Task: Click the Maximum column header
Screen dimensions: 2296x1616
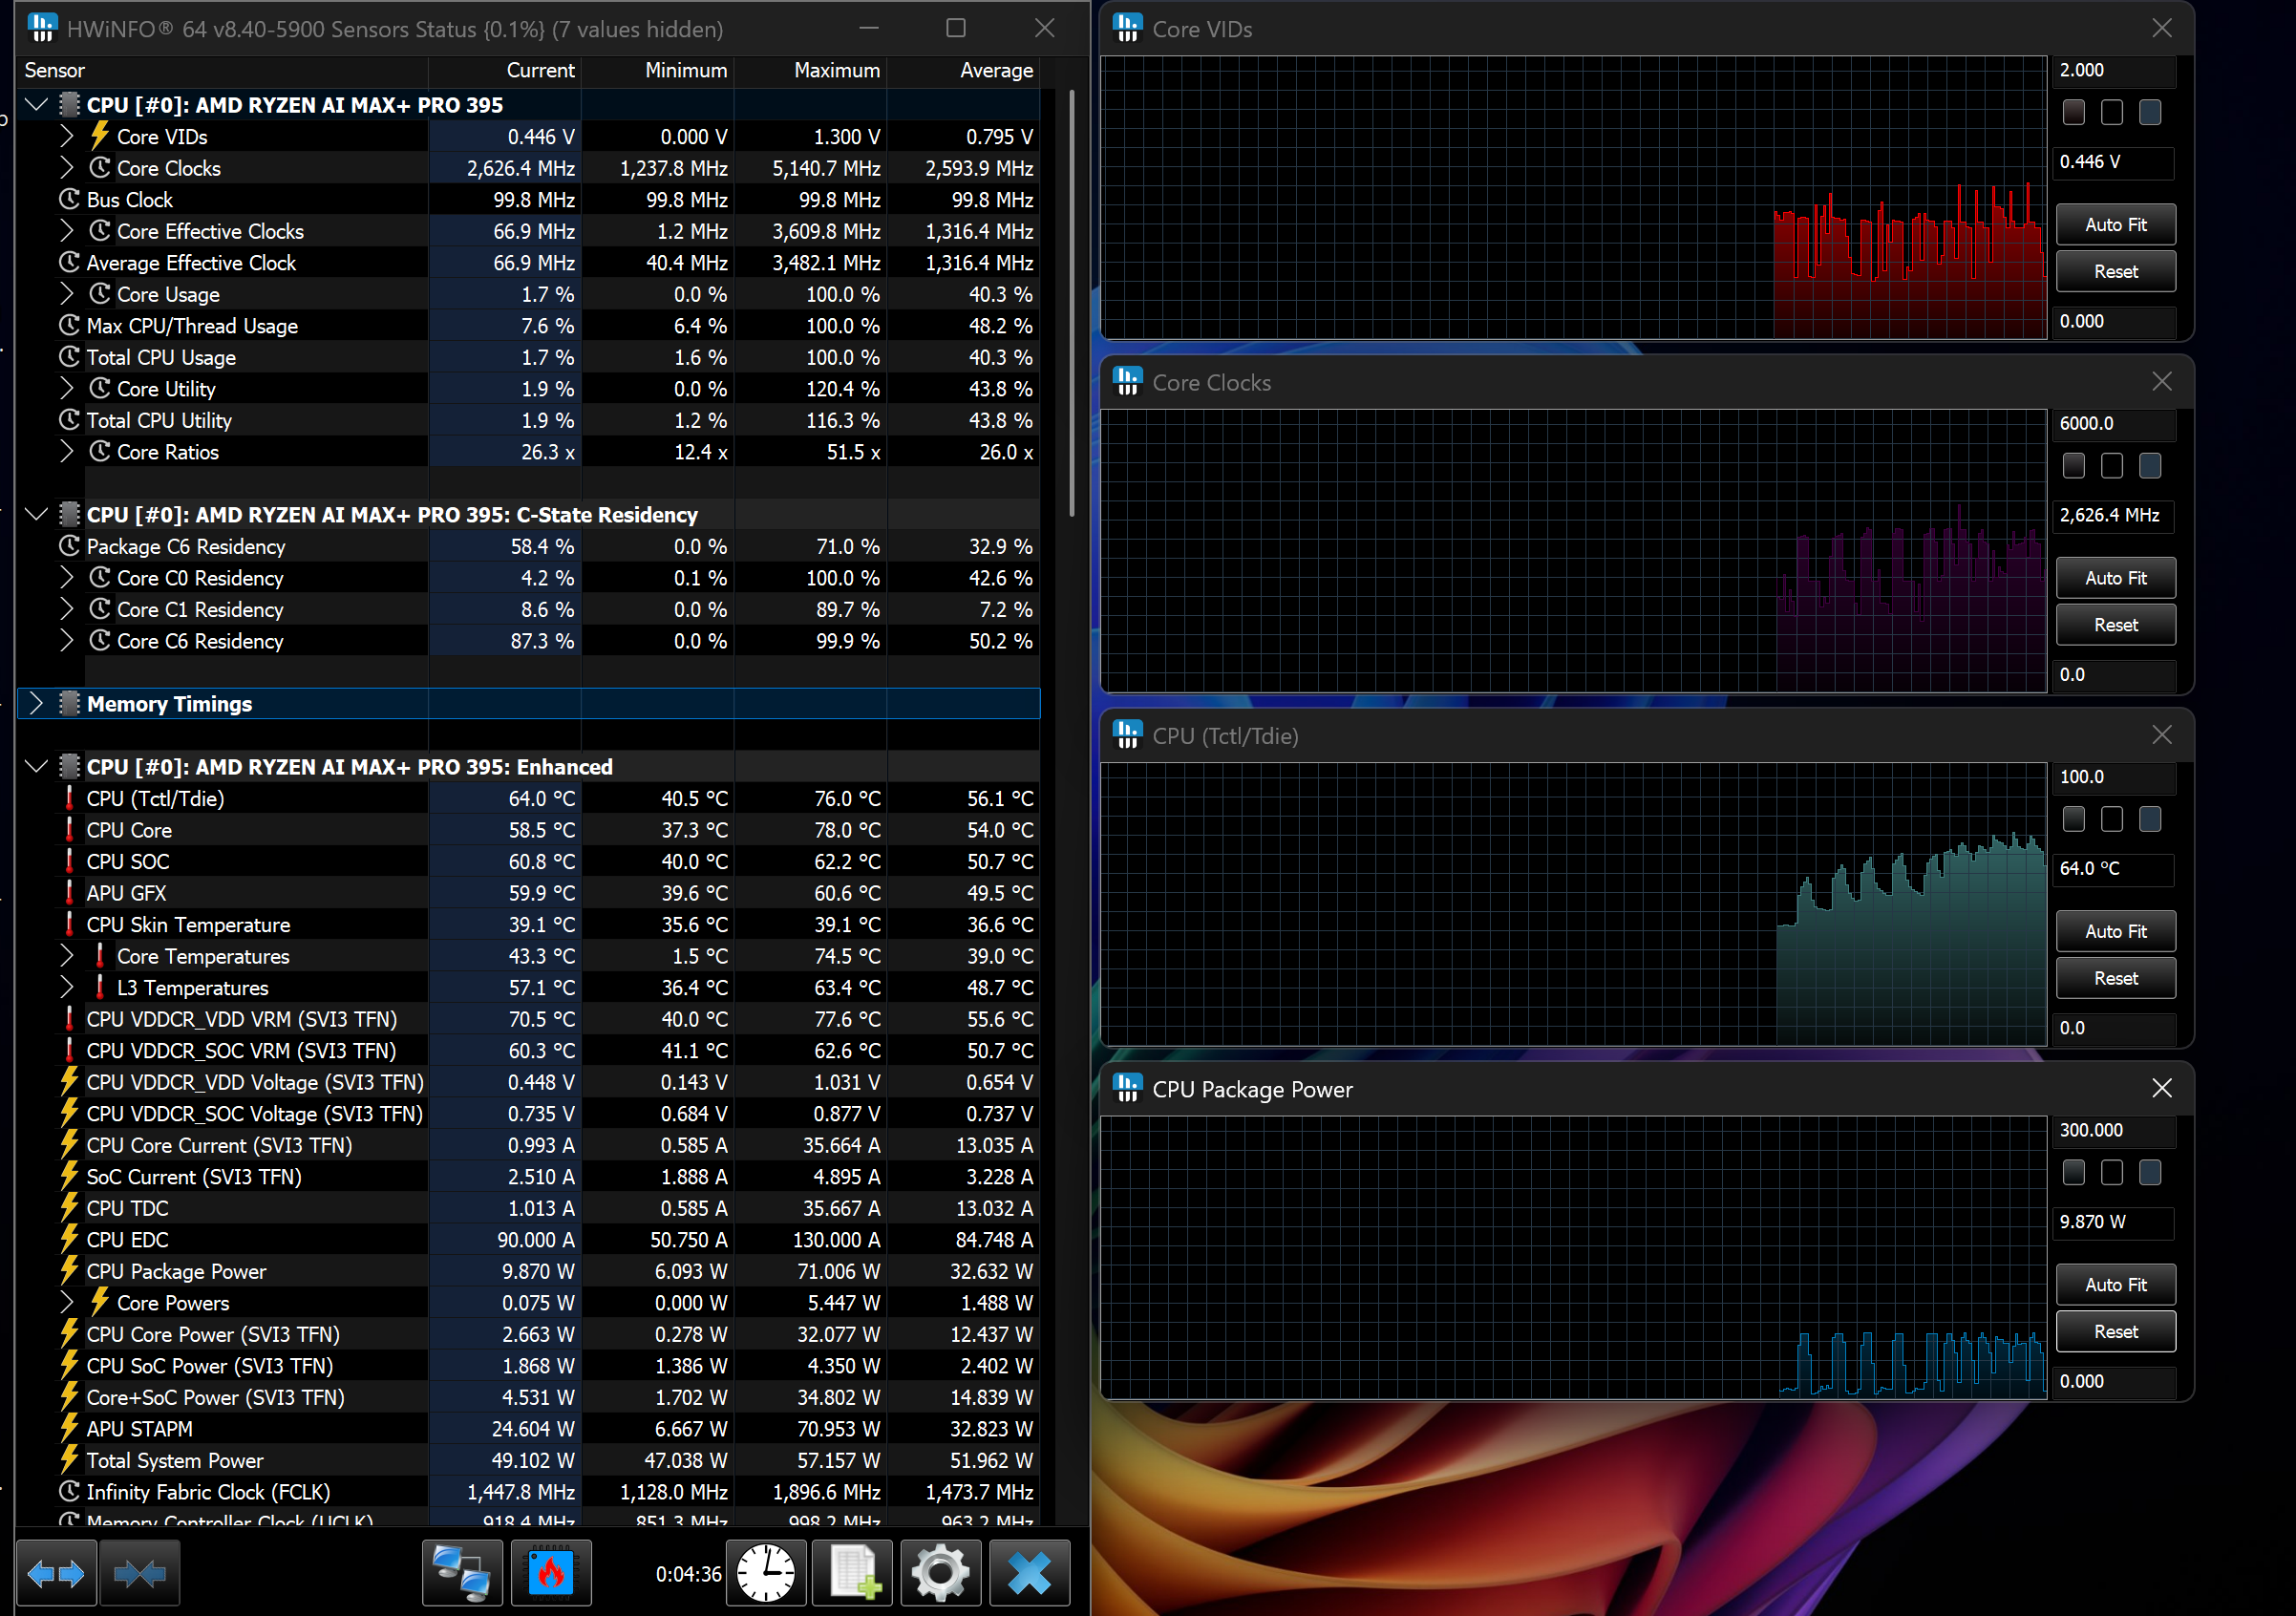Action: point(836,70)
